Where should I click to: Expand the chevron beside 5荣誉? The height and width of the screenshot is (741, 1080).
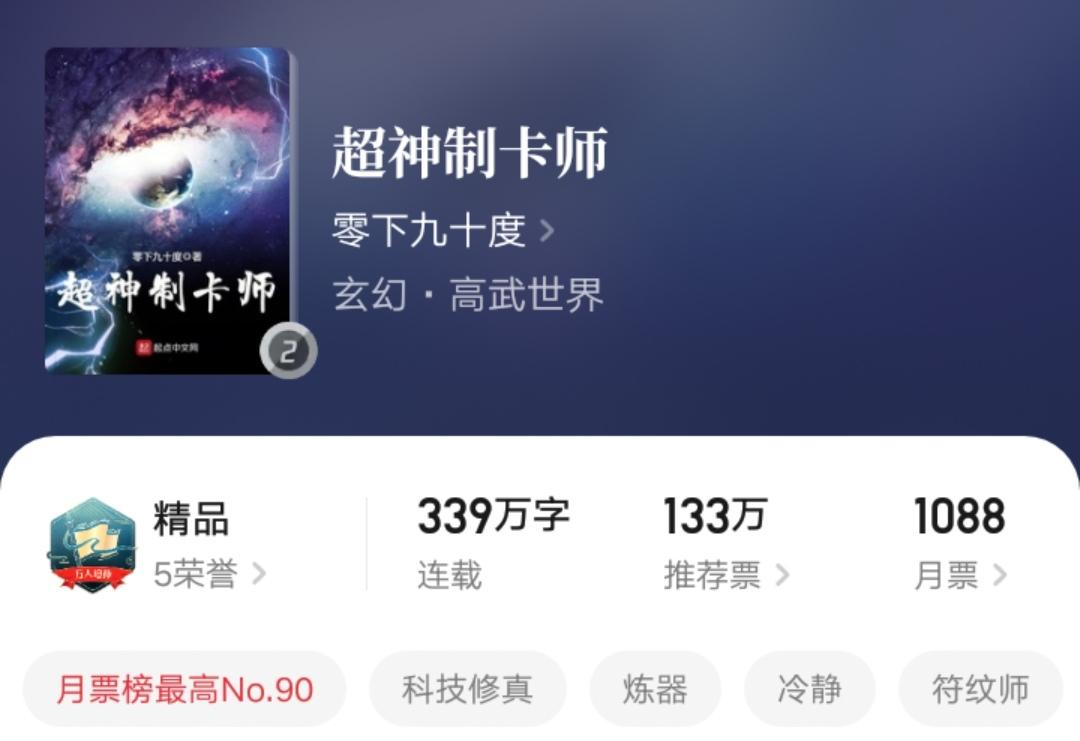point(259,574)
